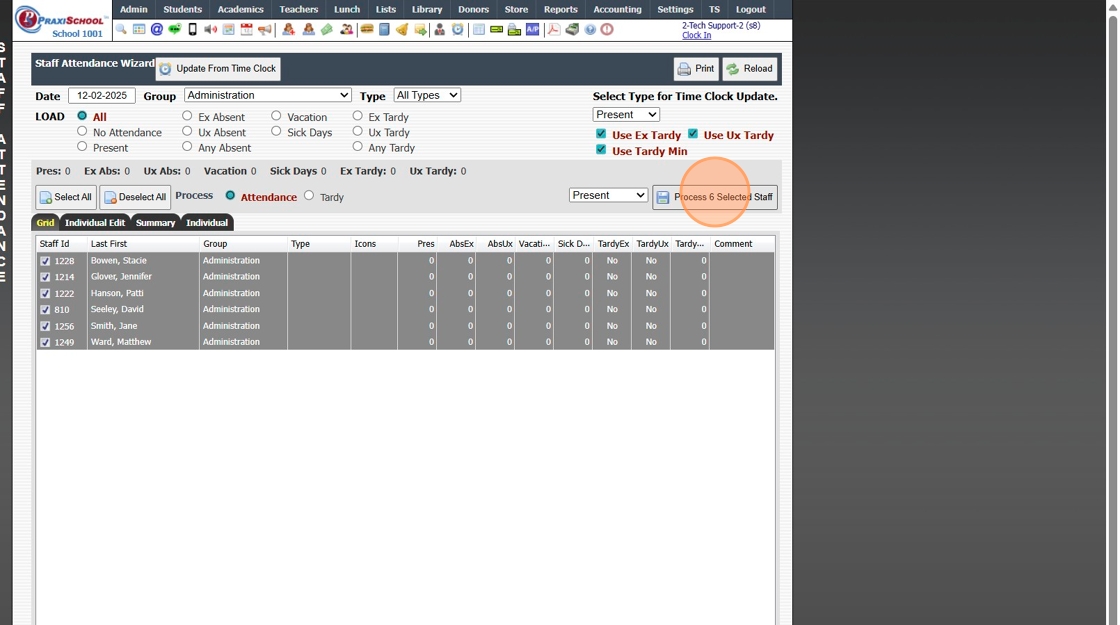1120x625 pixels.
Task: Click the cash register icon
Action: [572, 29]
